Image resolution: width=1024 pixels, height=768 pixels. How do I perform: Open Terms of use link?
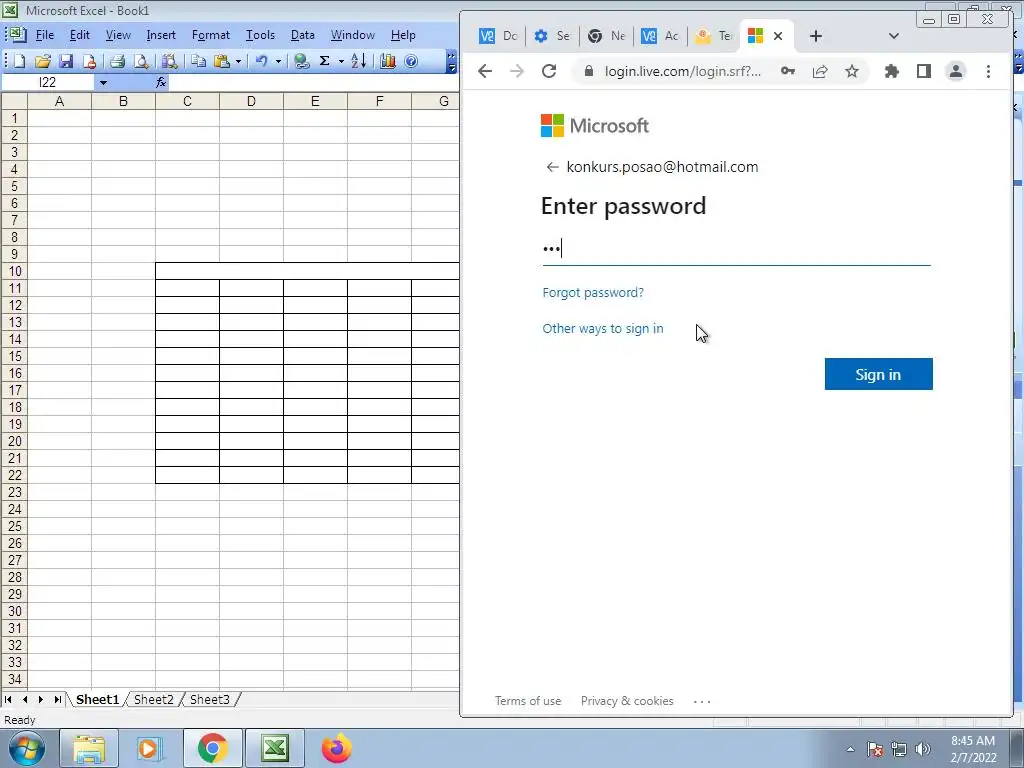click(528, 701)
